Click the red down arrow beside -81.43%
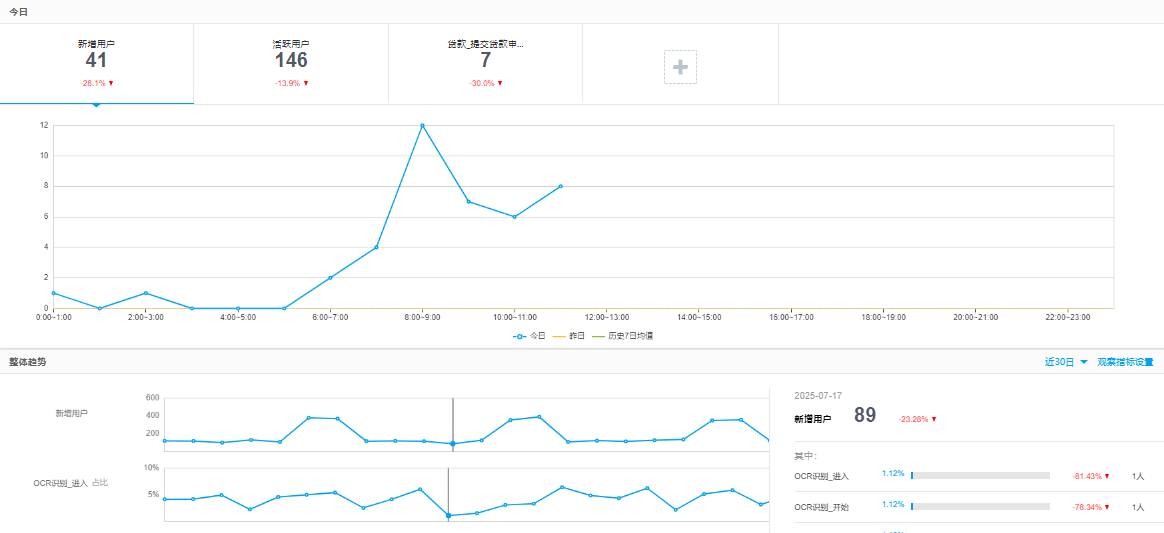This screenshot has width=1164, height=533. tap(1108, 477)
